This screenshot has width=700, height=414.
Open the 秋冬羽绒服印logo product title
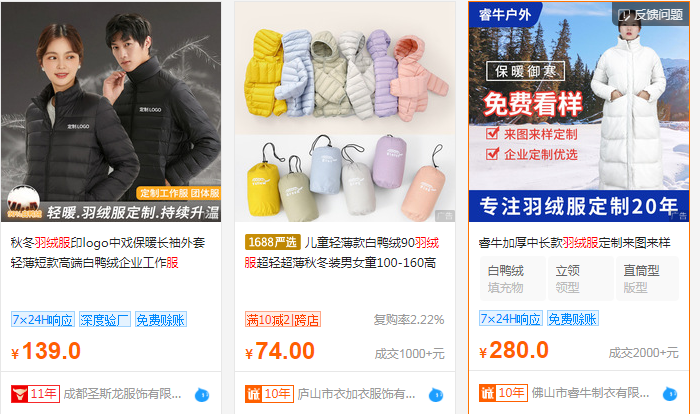(108, 253)
